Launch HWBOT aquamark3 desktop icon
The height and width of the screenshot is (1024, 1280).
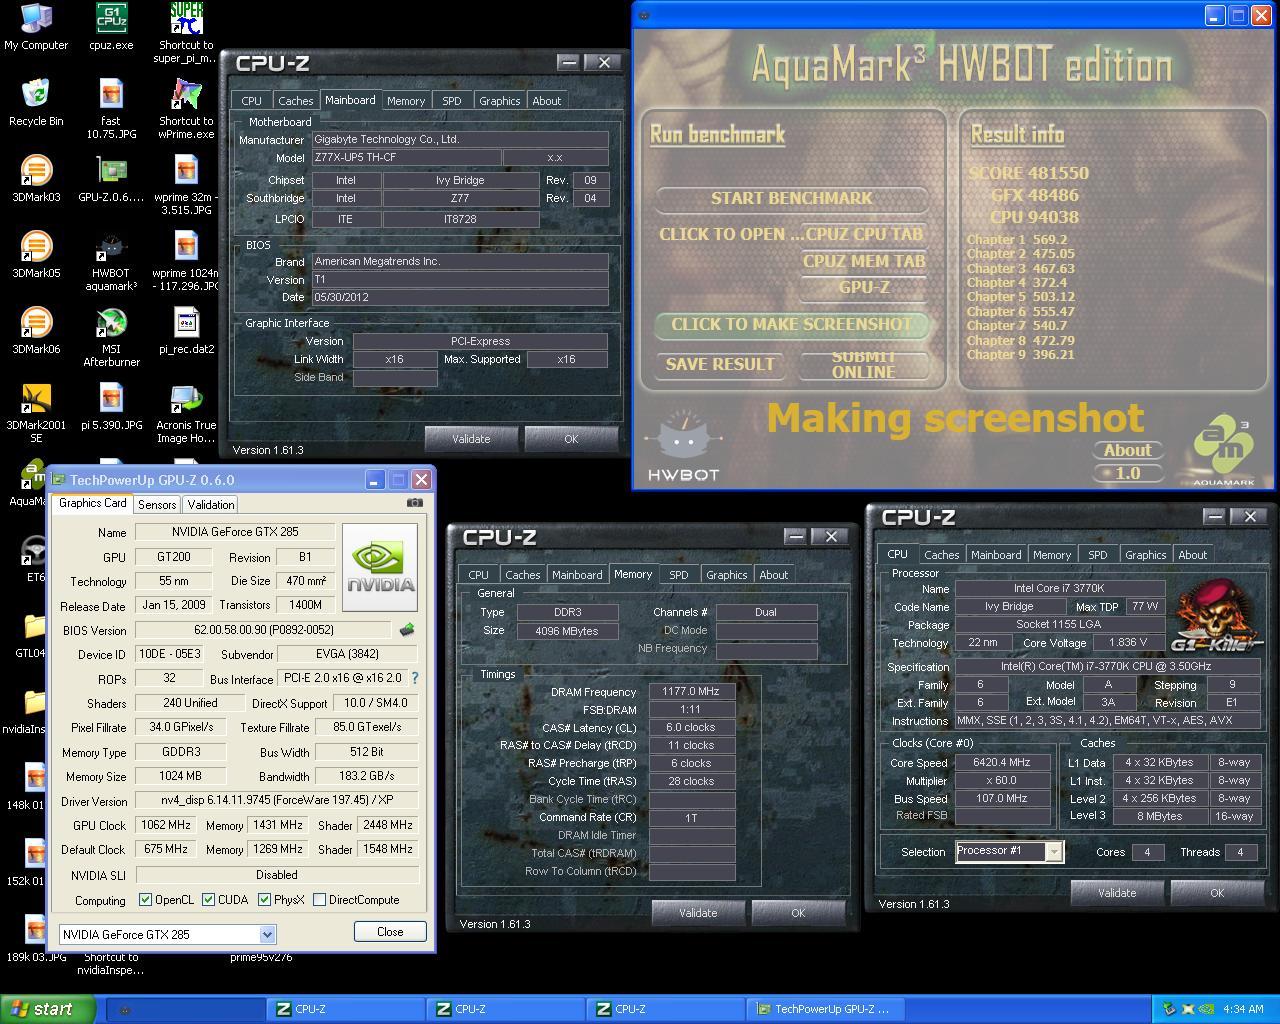coord(111,261)
